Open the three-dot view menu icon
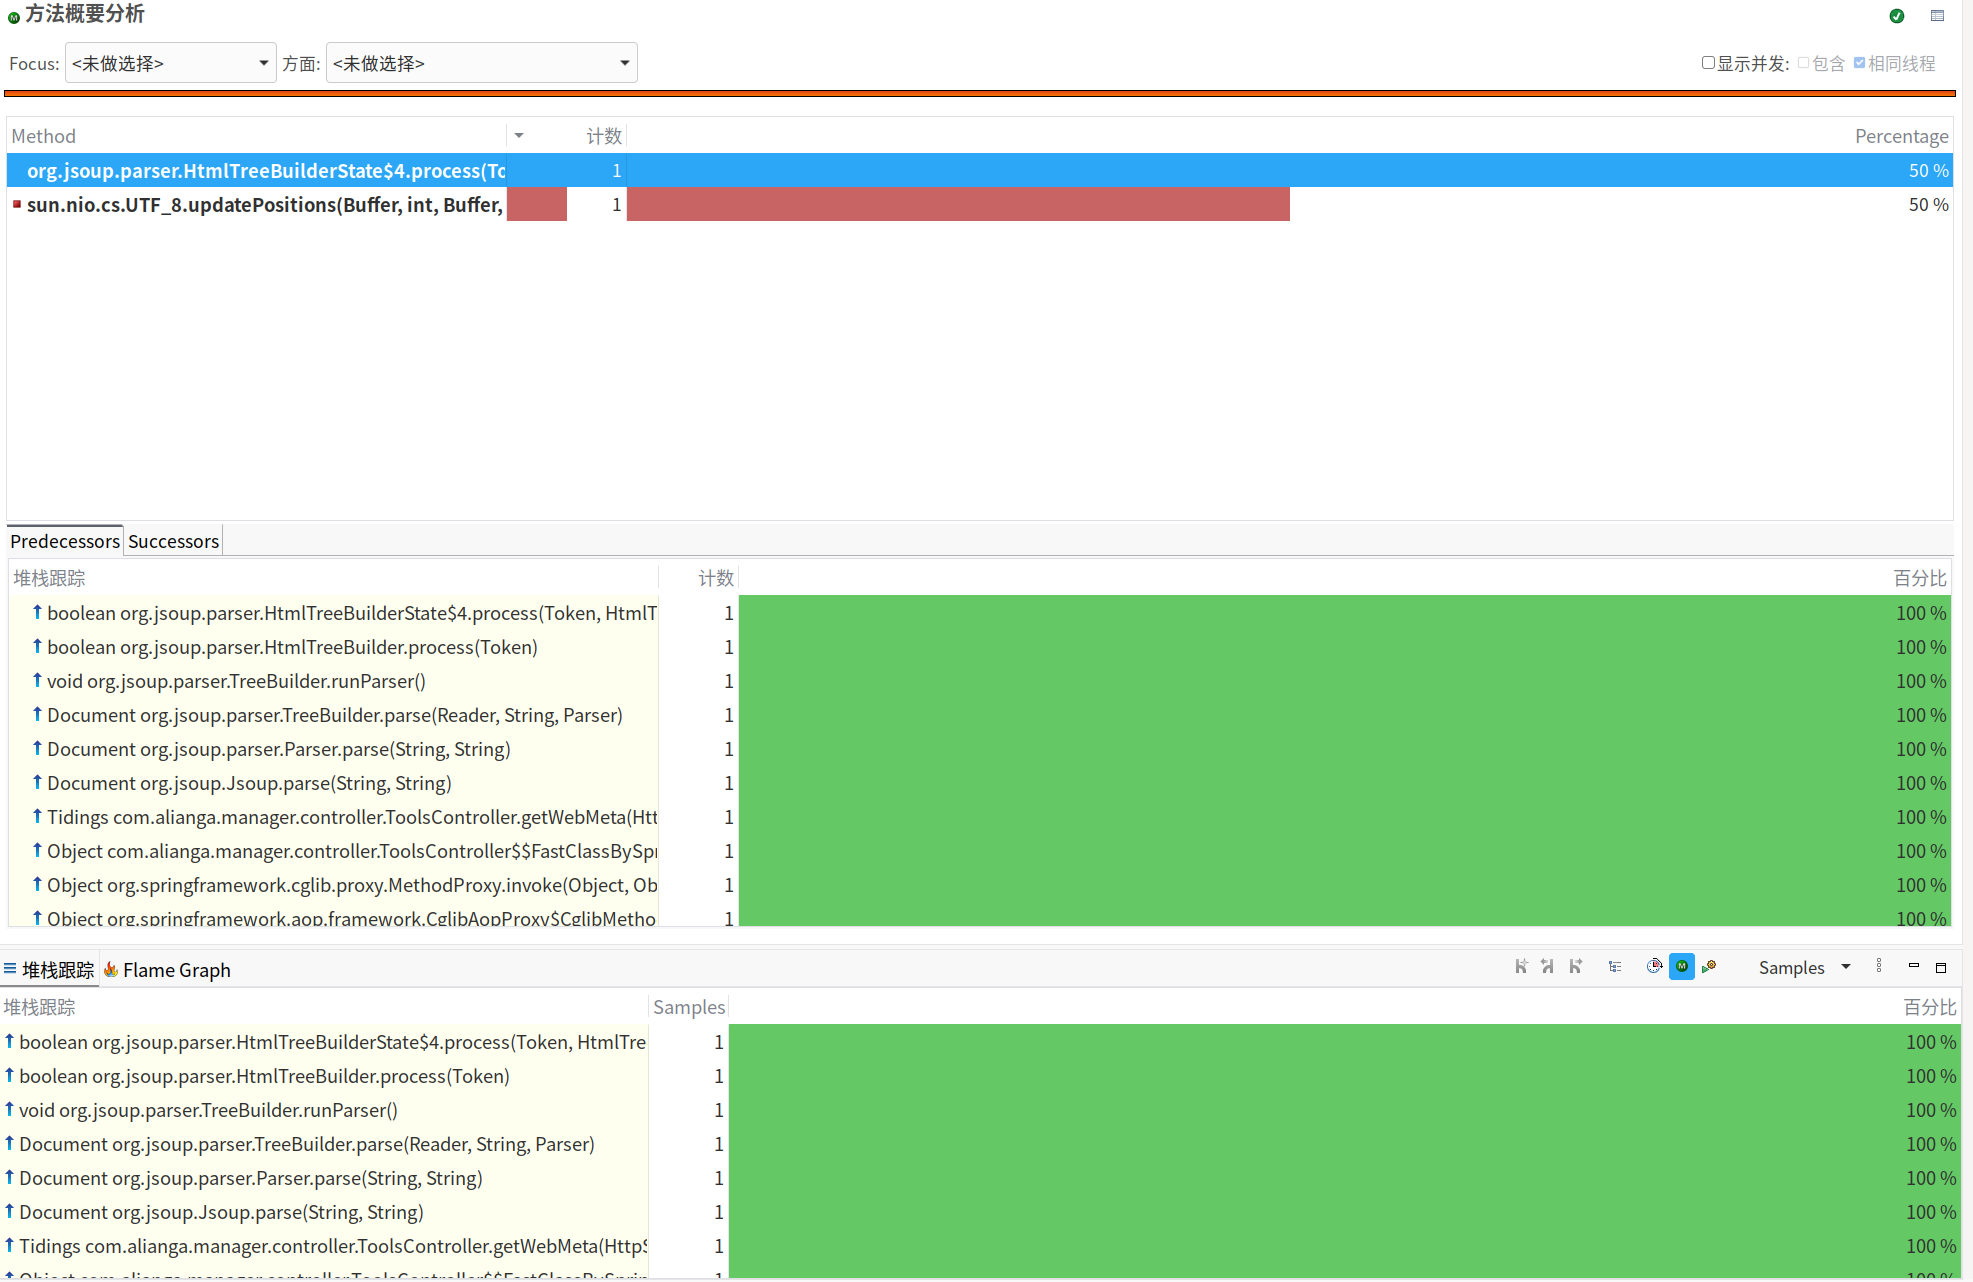The image size is (1973, 1282). (1879, 967)
